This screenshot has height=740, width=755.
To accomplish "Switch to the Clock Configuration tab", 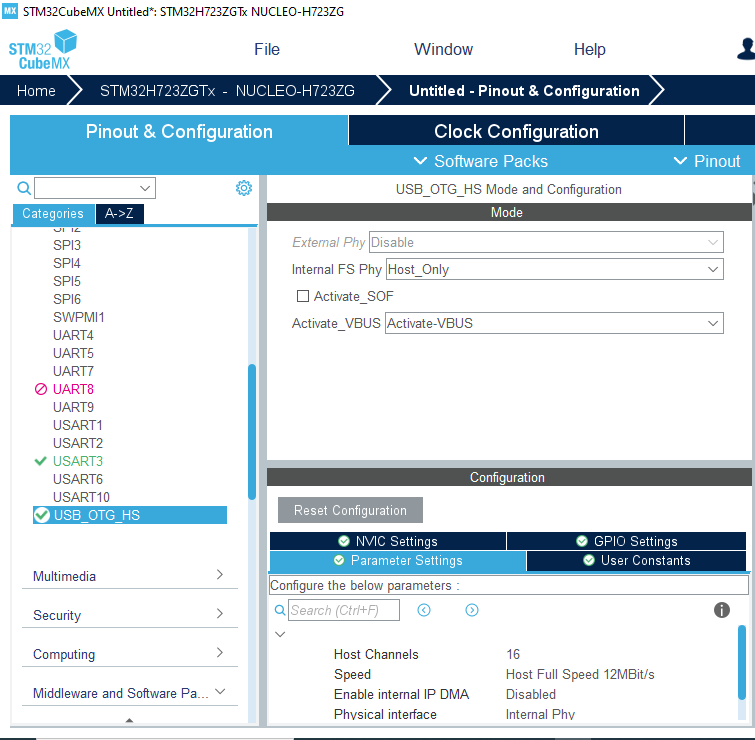I will click(x=516, y=131).
